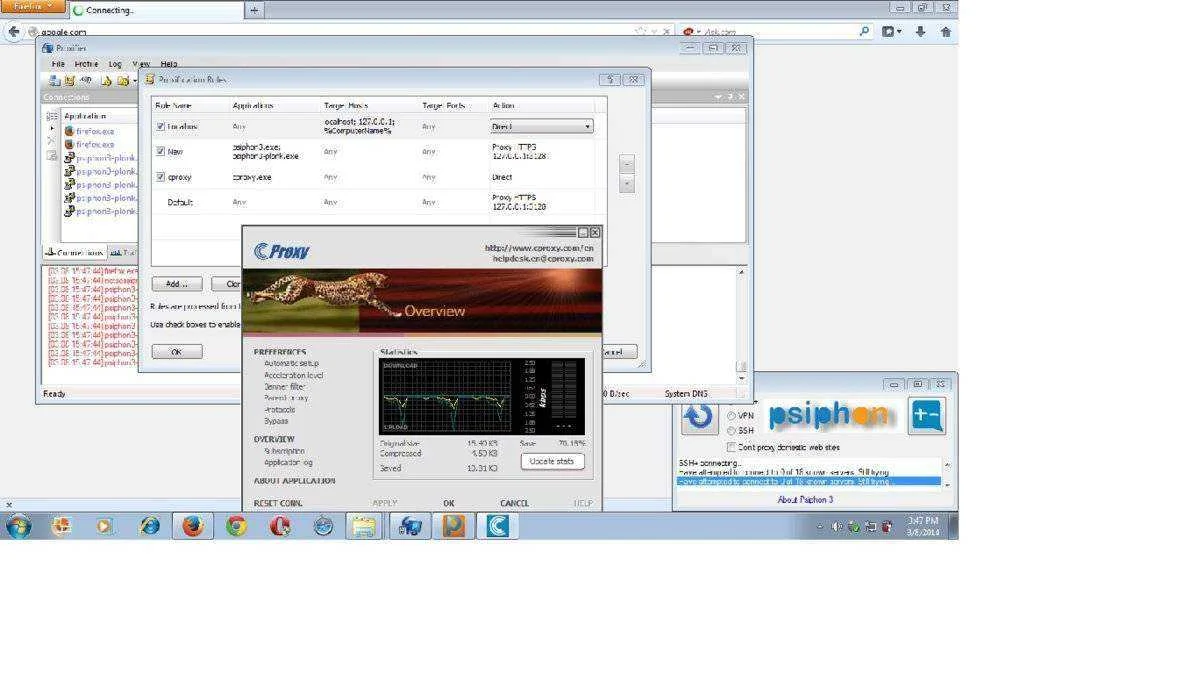
Task: Move rule down with arrow button
Action: coord(627,184)
